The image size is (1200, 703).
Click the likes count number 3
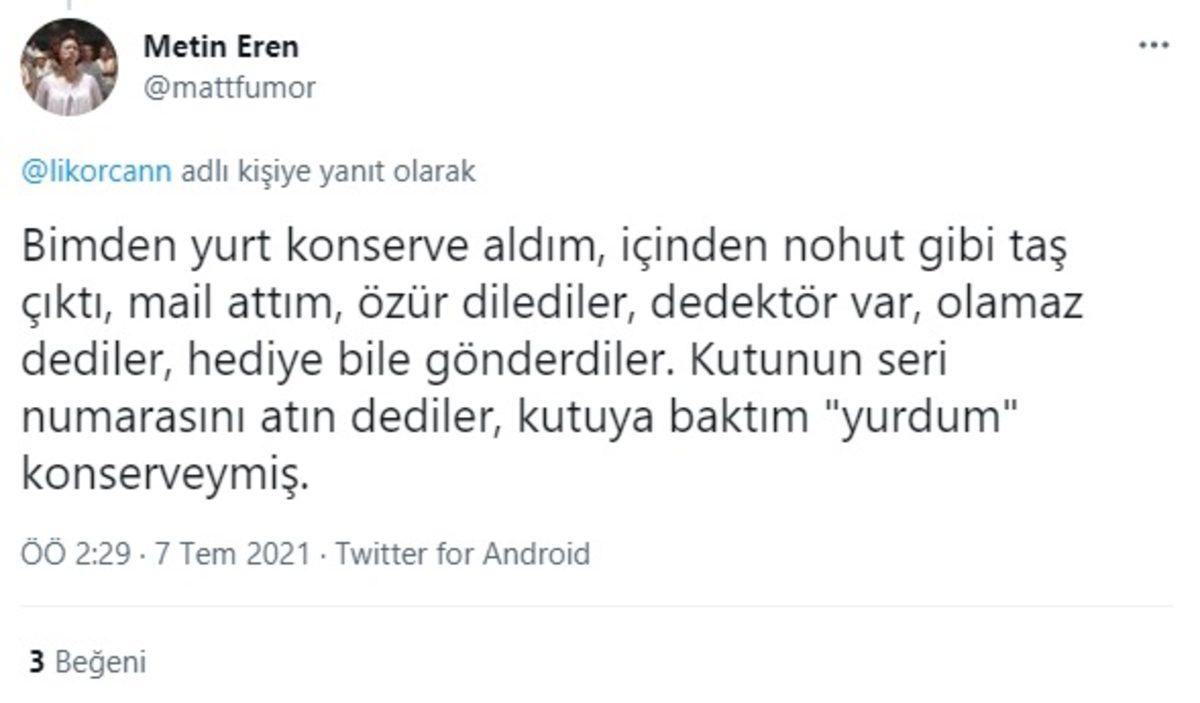pos(37,662)
